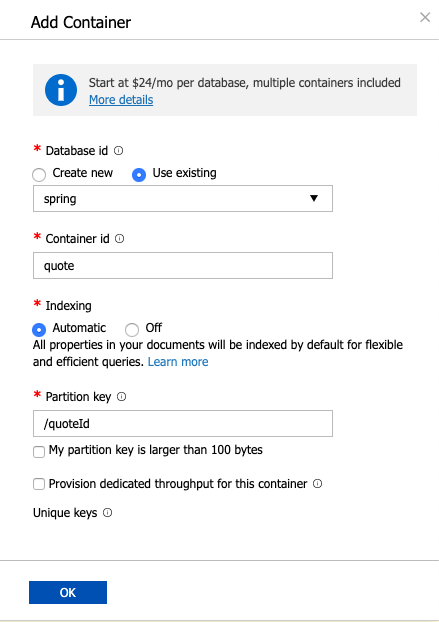Select the Create new radio button
This screenshot has width=439, height=622.
tap(39, 175)
